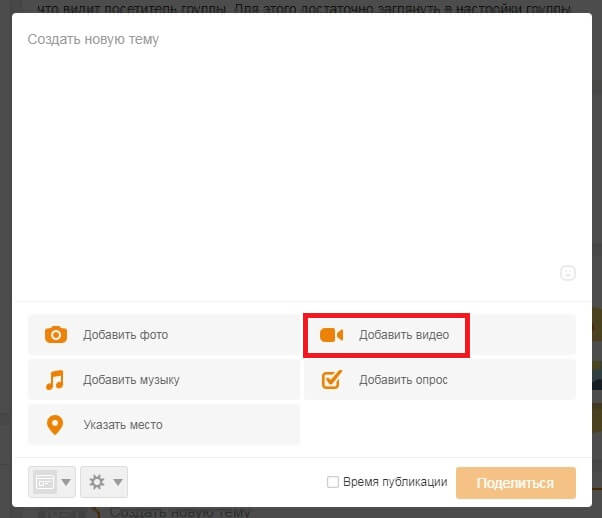Viewport: 602px width, 518px height.
Task: Click the Указать место button
Action: [164, 425]
